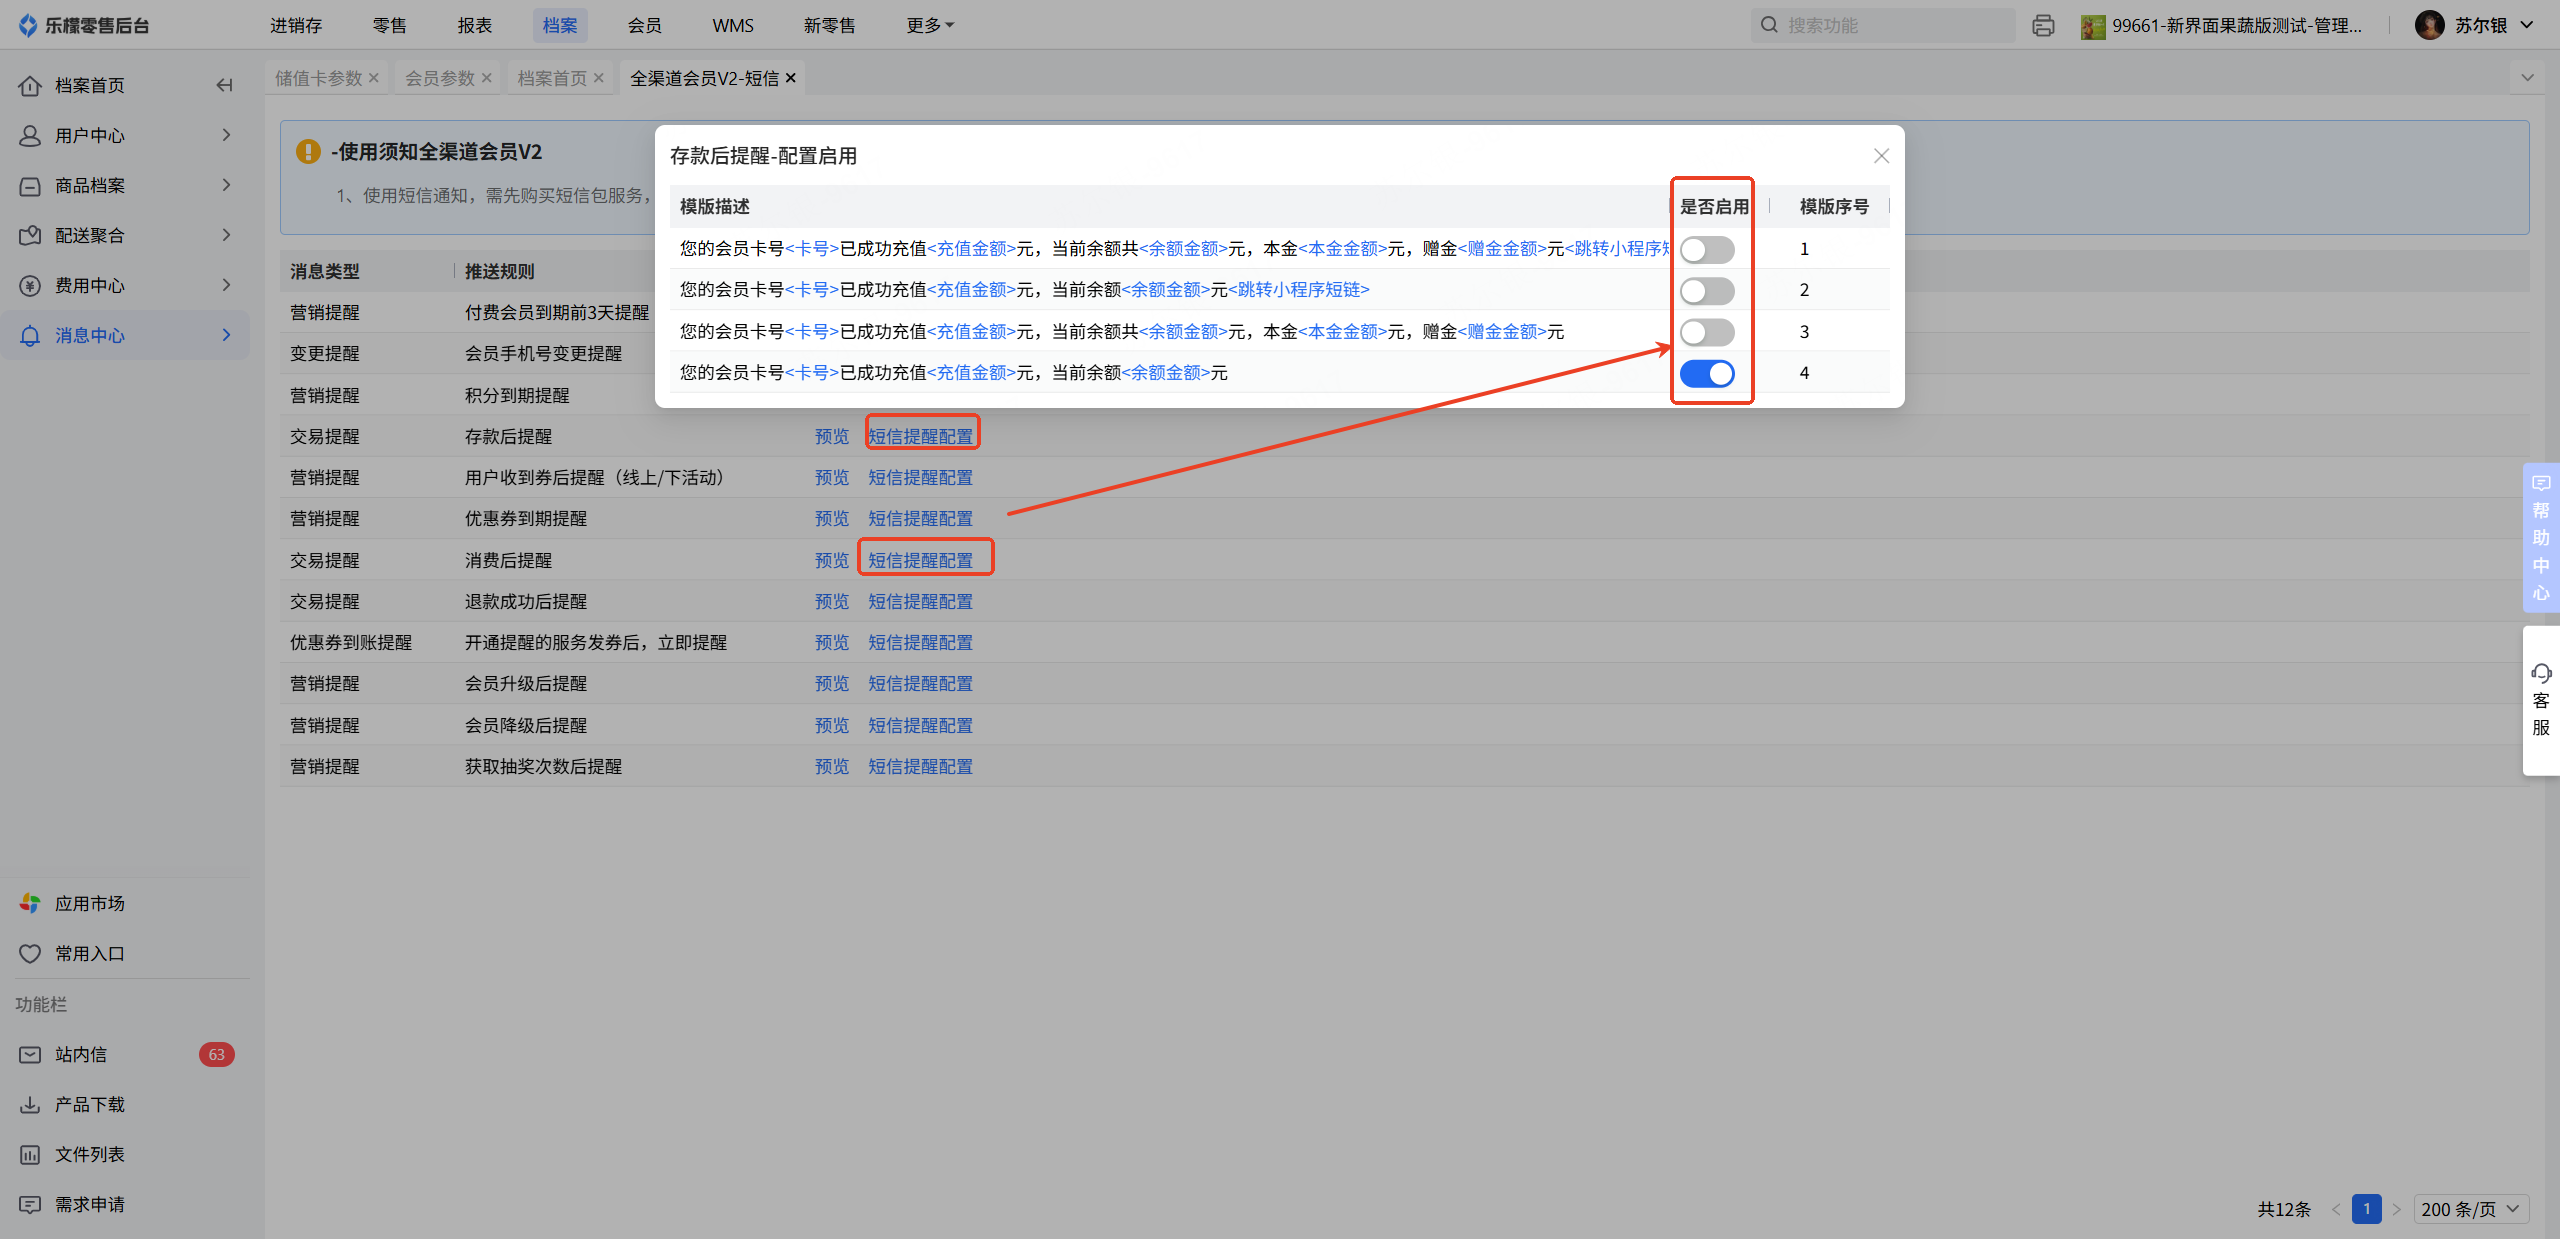
Task: Open the 帮助中心 side widget
Action: (x=2540, y=537)
